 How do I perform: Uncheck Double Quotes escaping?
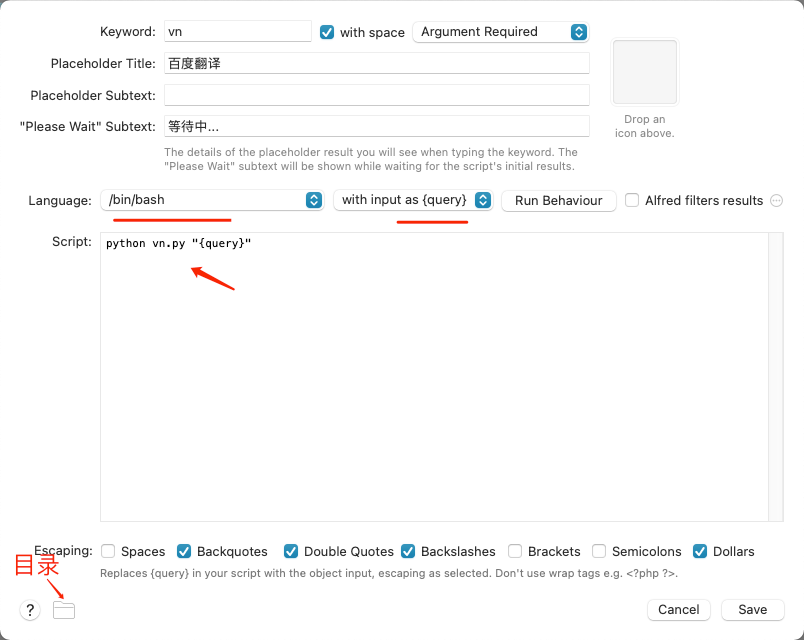pyautogui.click(x=291, y=551)
